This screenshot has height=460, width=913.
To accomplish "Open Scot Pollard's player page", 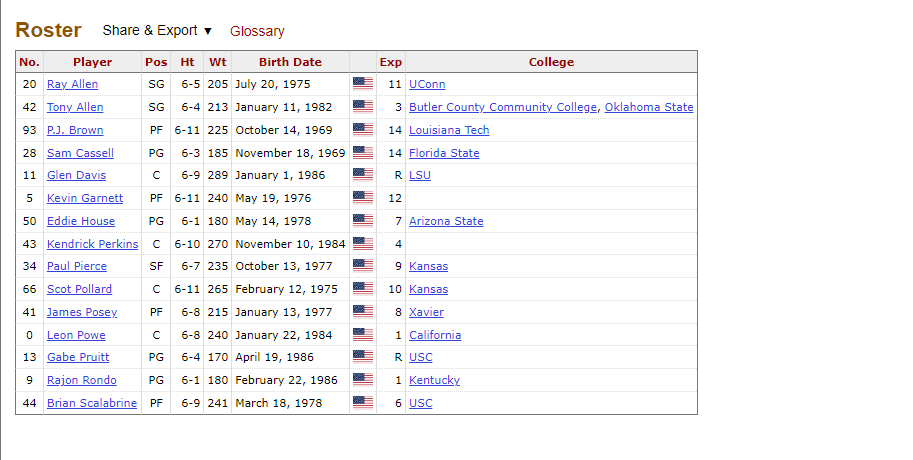I will pyautogui.click(x=79, y=289).
